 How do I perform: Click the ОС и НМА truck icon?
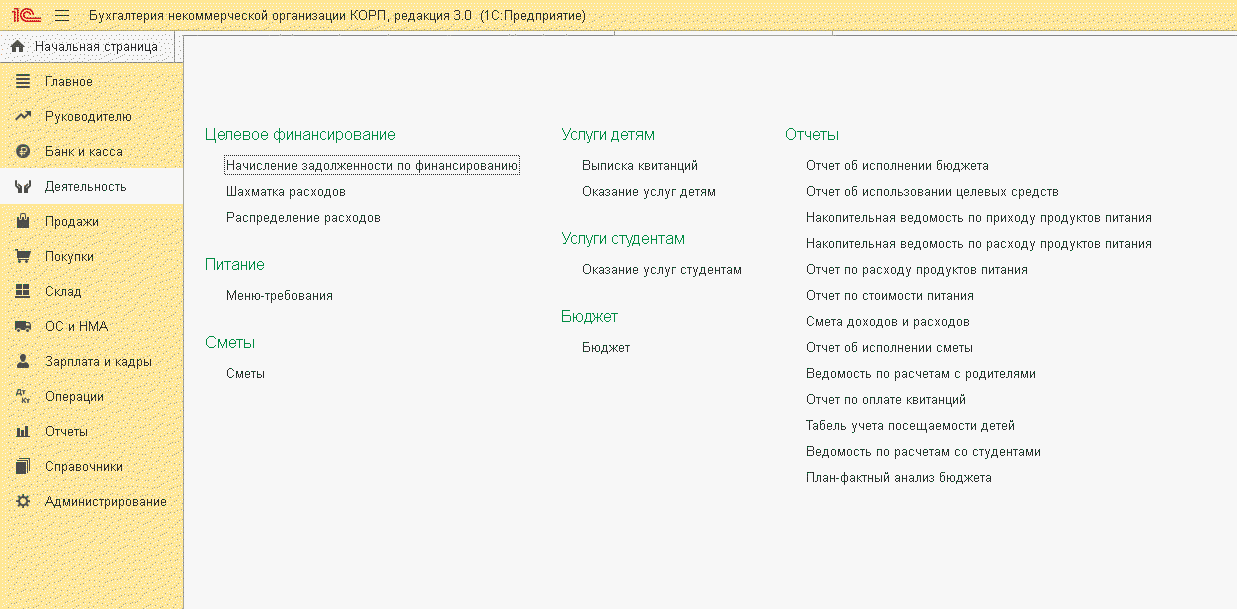pos(23,326)
